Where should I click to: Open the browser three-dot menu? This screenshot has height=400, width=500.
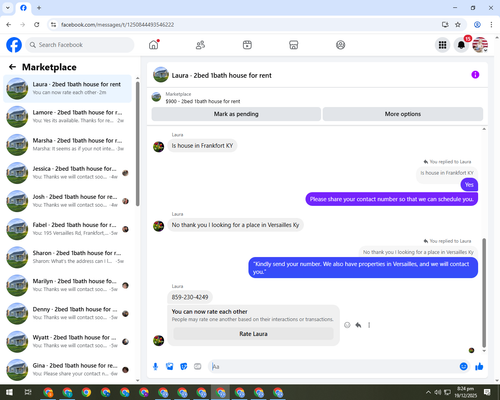[491, 24]
